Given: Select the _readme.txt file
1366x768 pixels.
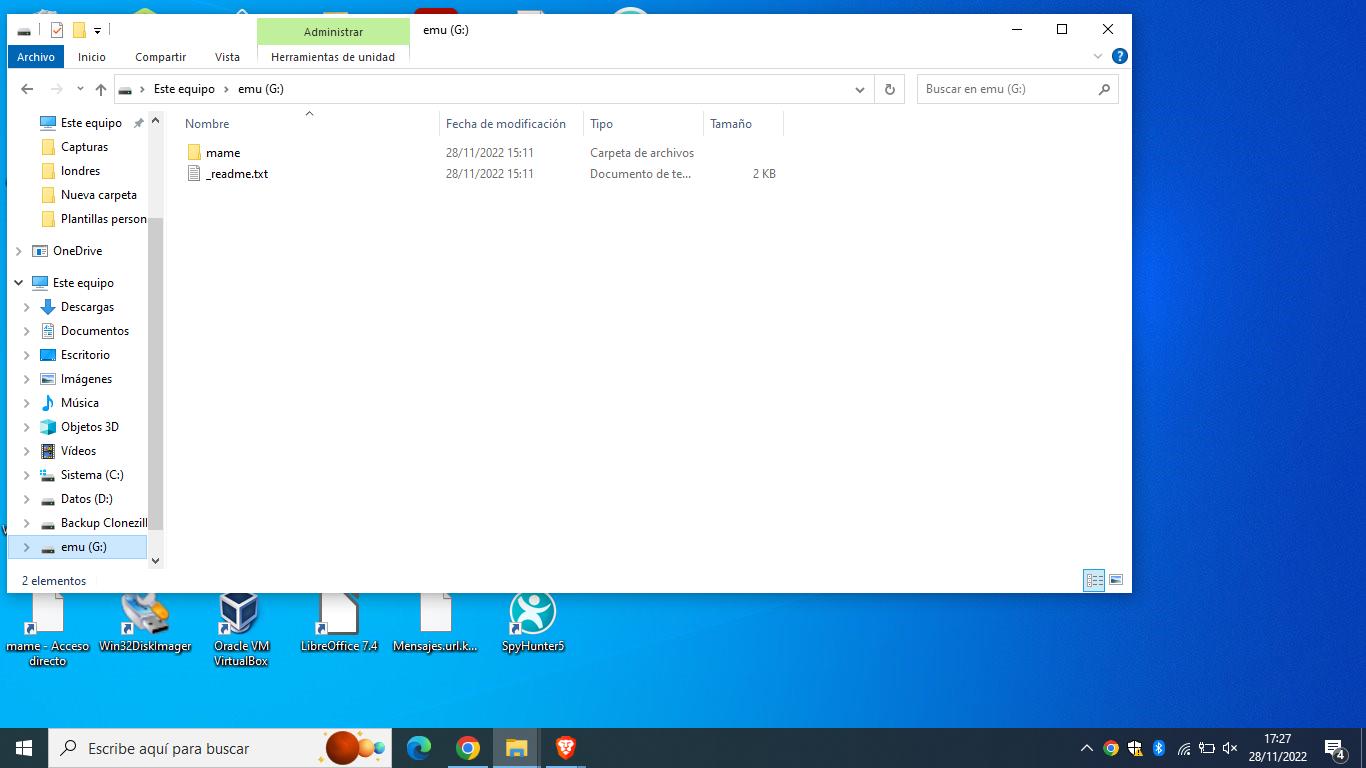Looking at the screenshot, I should 237,174.
